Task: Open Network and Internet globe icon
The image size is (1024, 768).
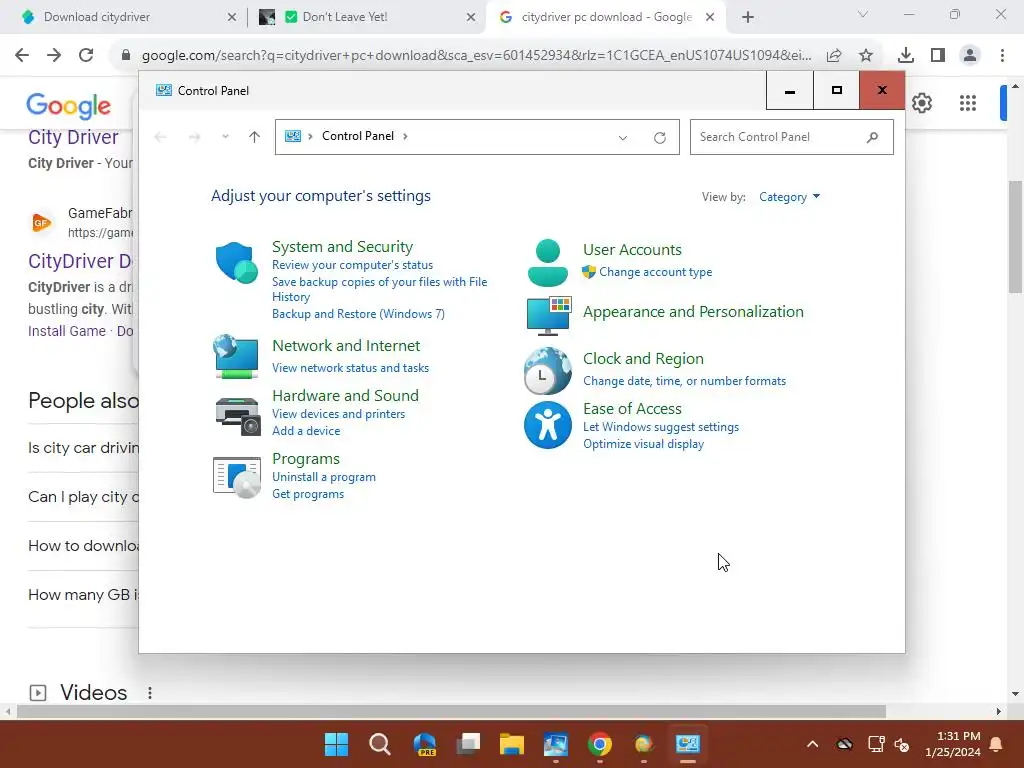Action: [236, 357]
